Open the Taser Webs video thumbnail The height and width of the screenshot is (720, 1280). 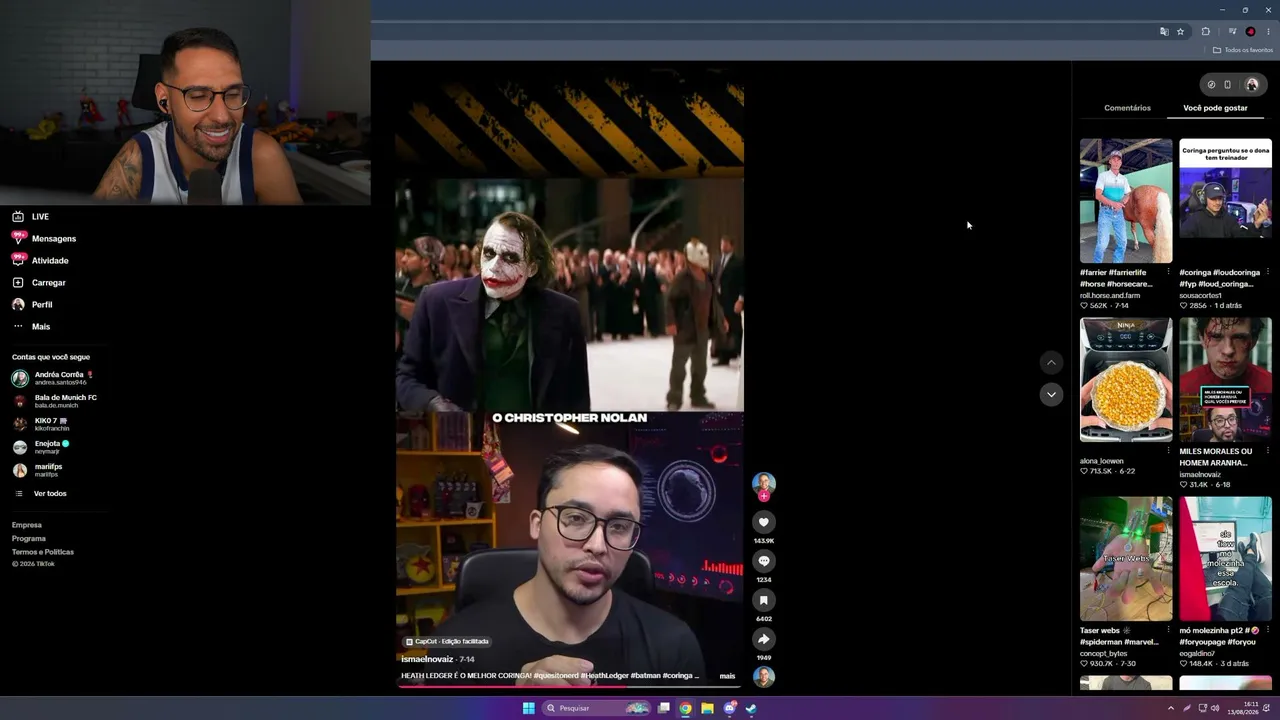point(1126,559)
